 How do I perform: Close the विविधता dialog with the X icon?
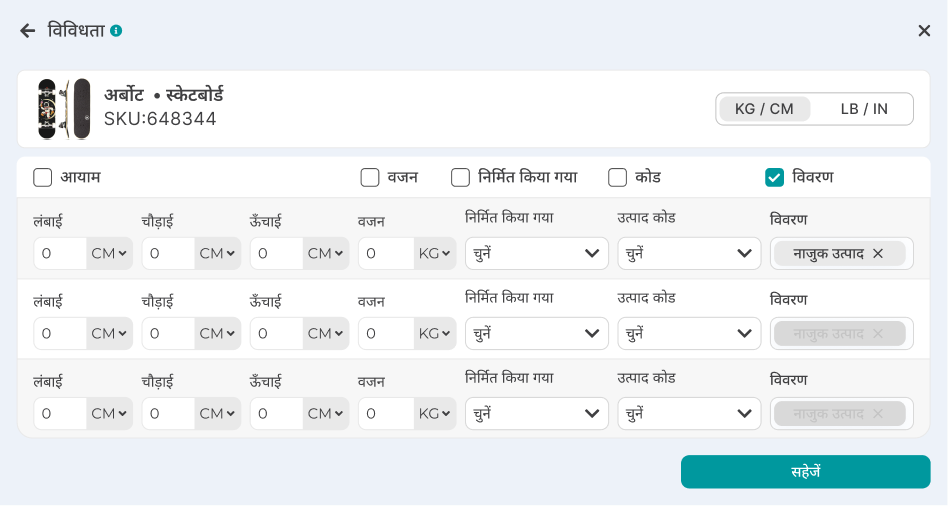tap(924, 31)
